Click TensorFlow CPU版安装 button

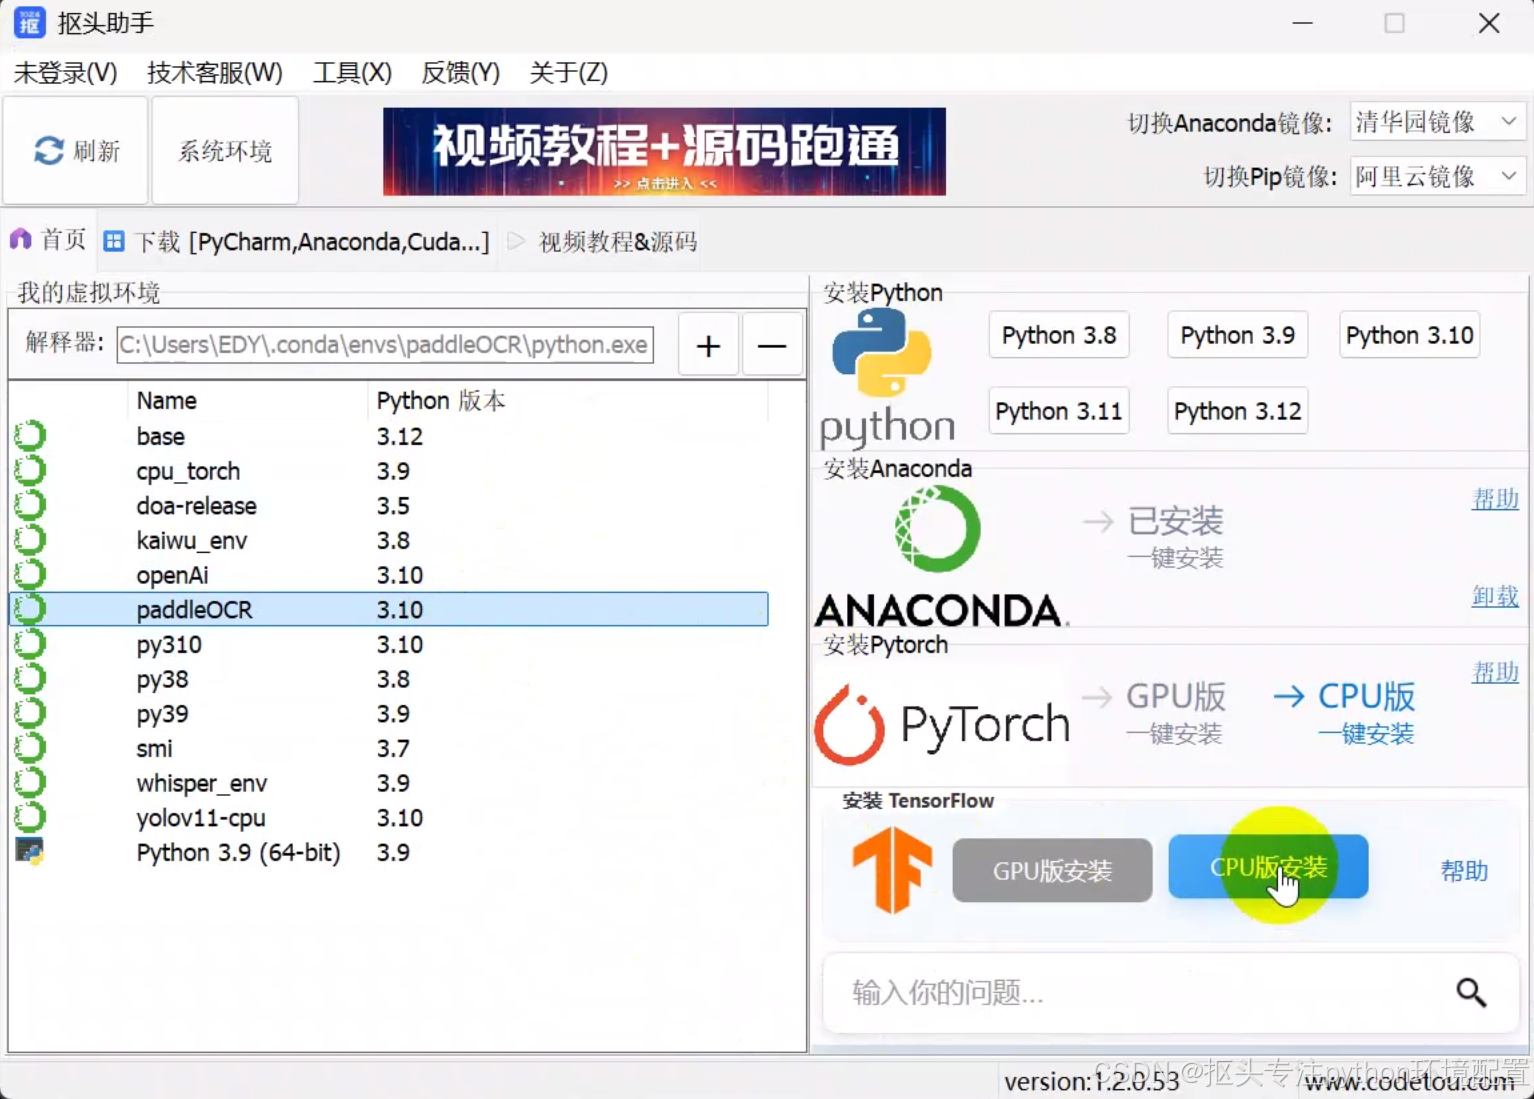click(1268, 867)
